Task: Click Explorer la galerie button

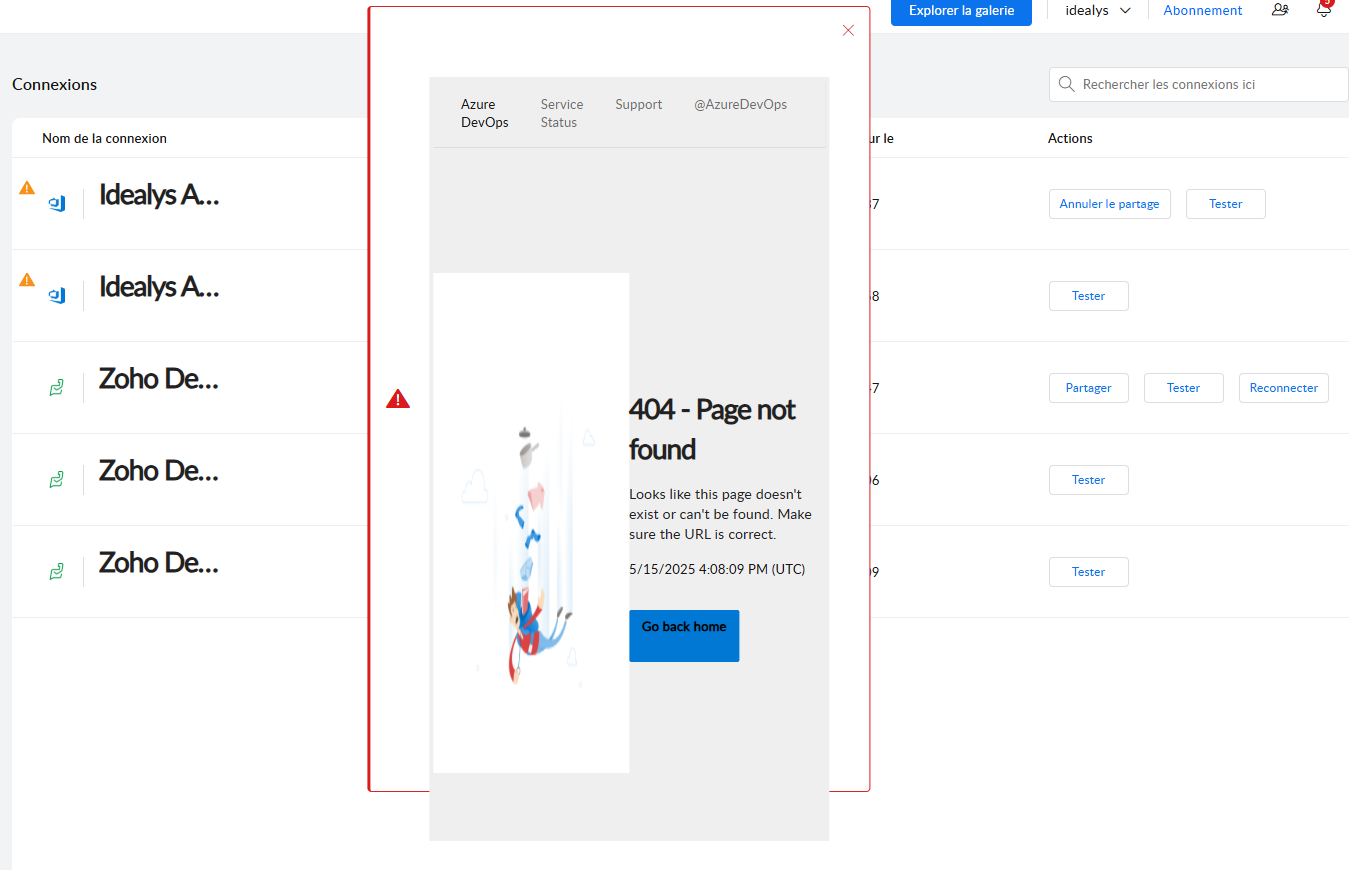Action: click(x=961, y=11)
